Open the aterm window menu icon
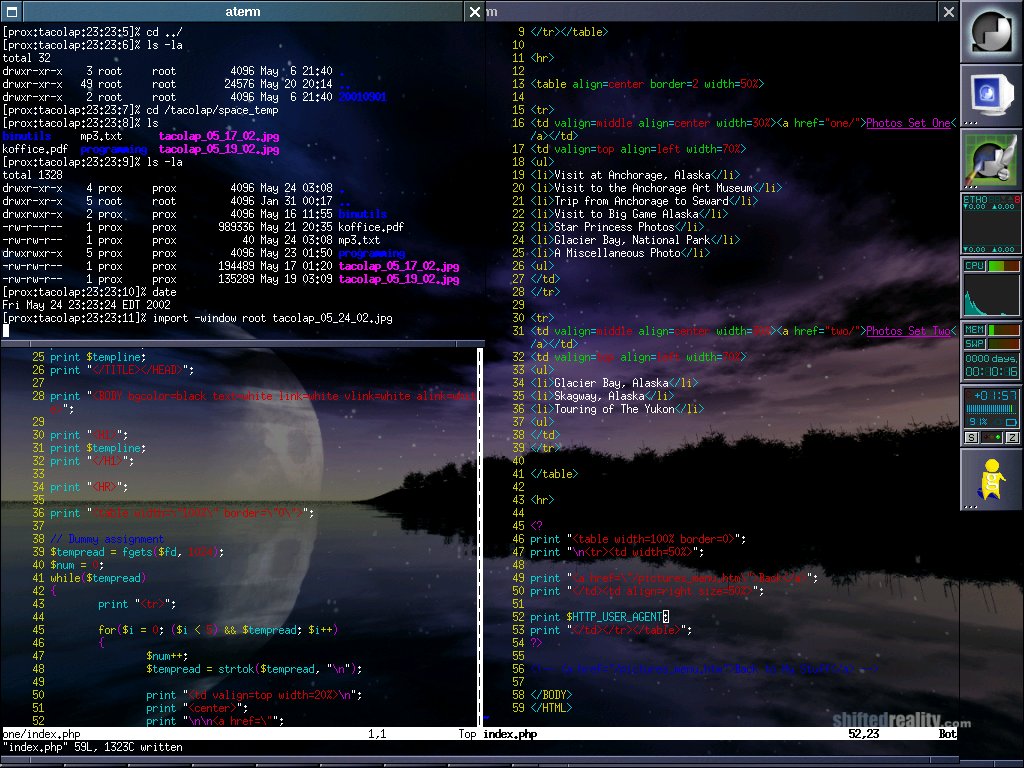 tap(12, 11)
